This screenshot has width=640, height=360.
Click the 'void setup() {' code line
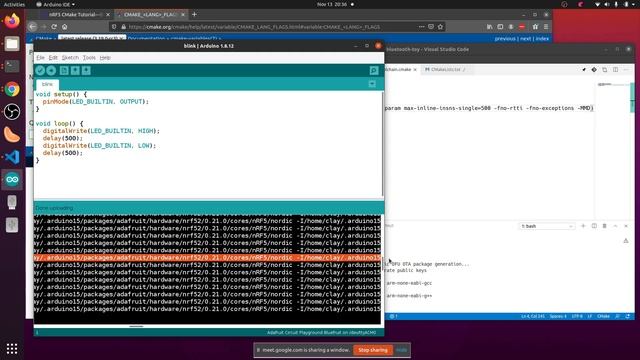pyautogui.click(x=61, y=94)
